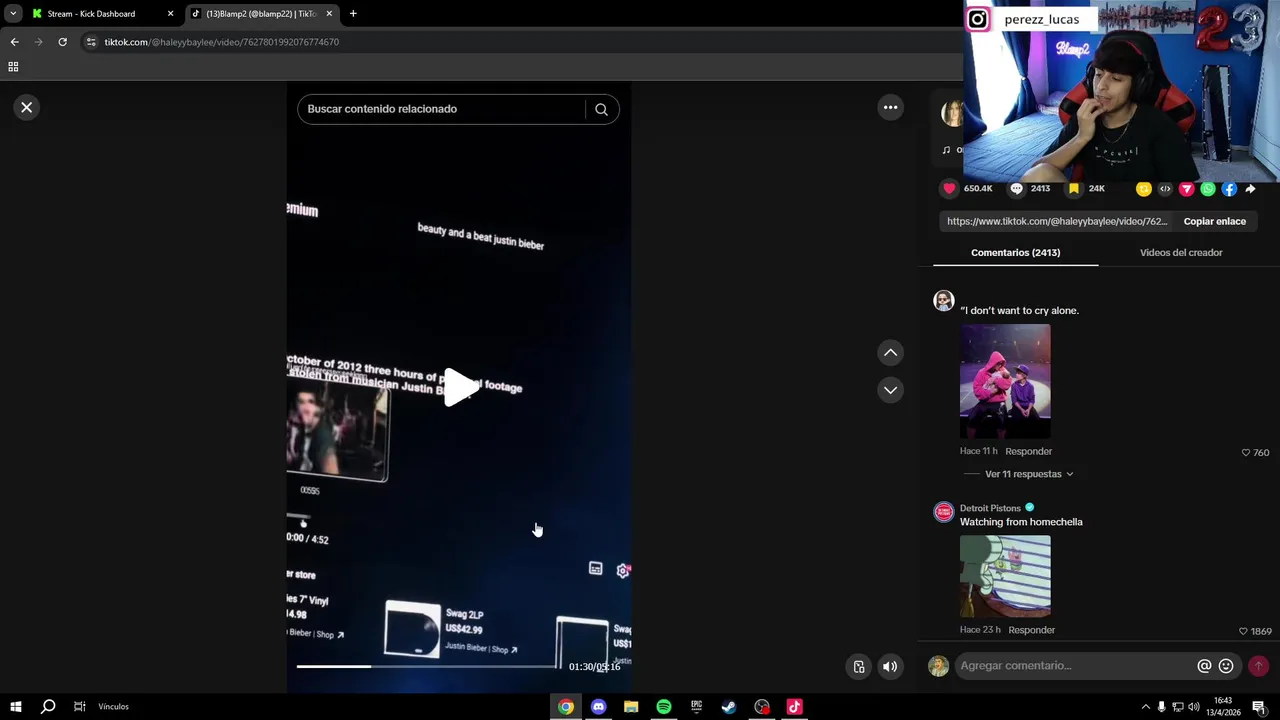Switch to 'Comentarios (2413)' tab

[x=1015, y=253]
